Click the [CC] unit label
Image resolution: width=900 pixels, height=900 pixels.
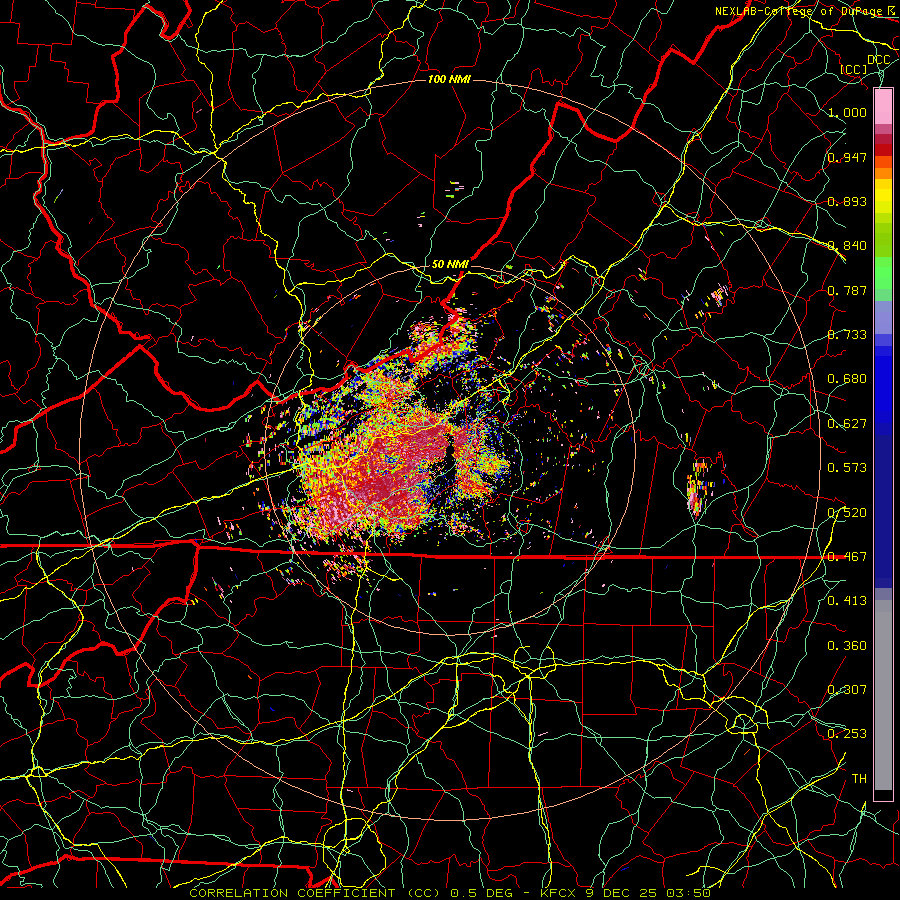[x=854, y=69]
